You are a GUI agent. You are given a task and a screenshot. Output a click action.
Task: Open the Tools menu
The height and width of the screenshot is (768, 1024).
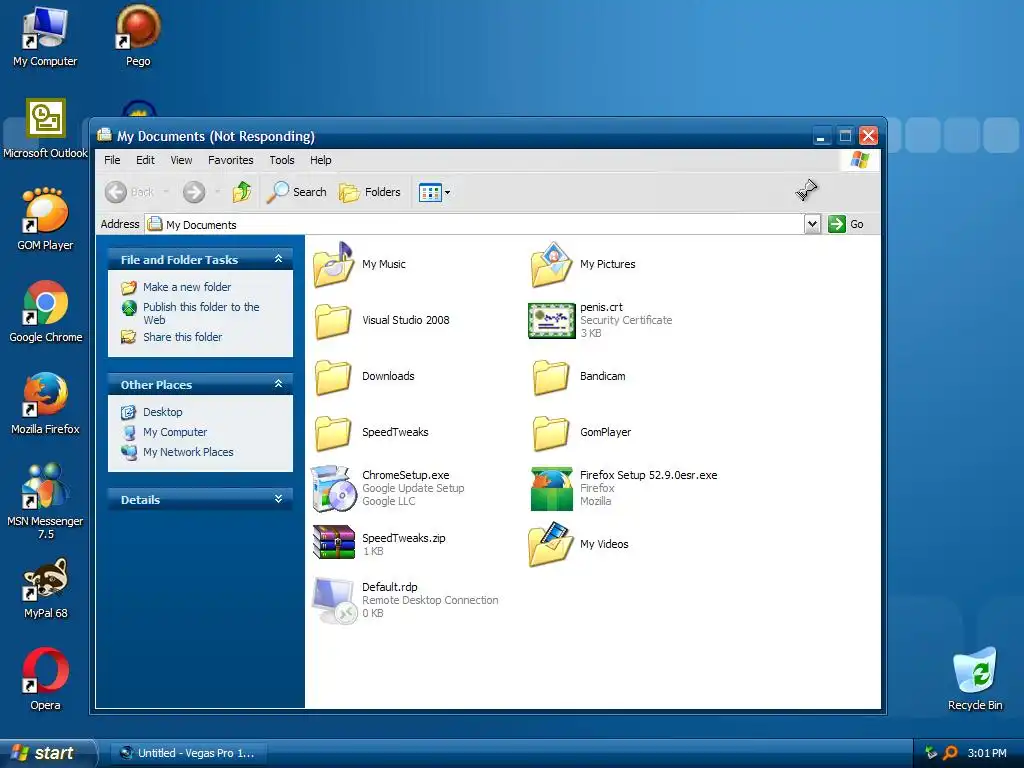coord(281,160)
